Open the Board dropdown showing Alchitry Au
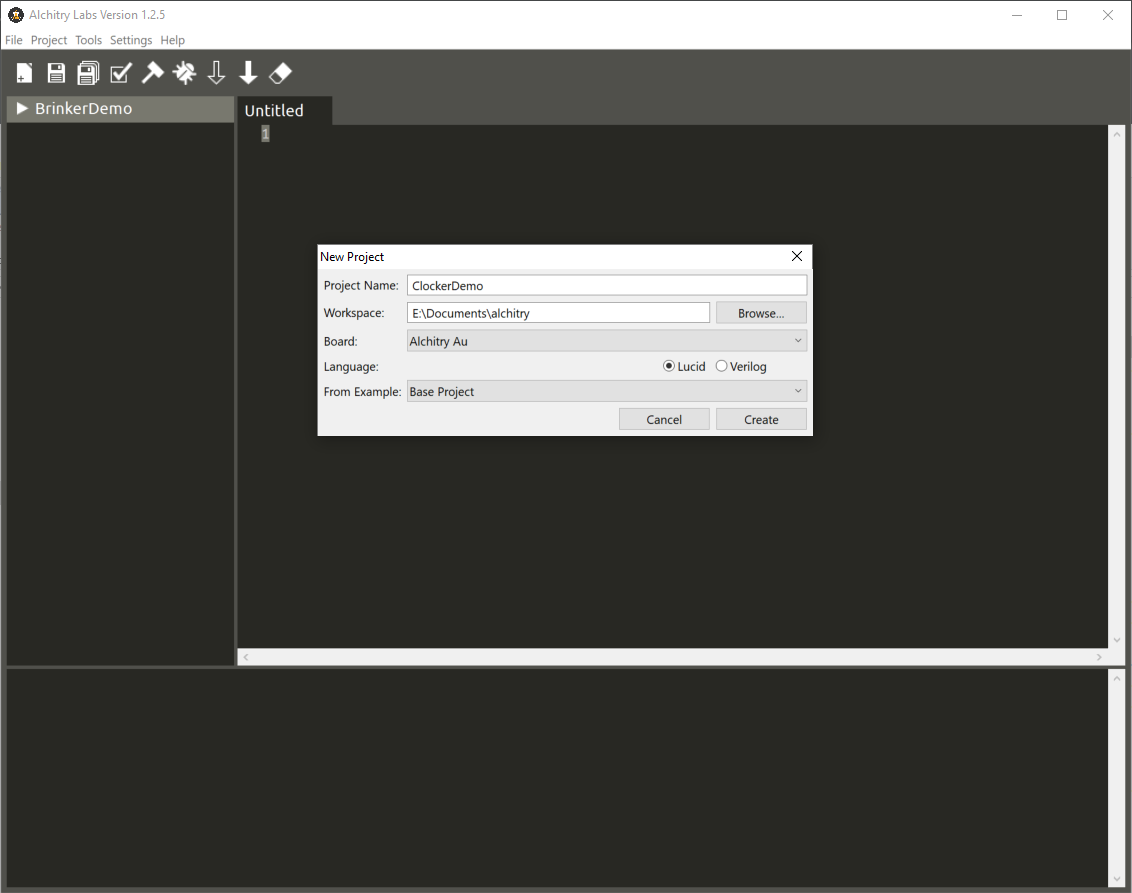Screen dimensions: 1132x893 pos(606,341)
